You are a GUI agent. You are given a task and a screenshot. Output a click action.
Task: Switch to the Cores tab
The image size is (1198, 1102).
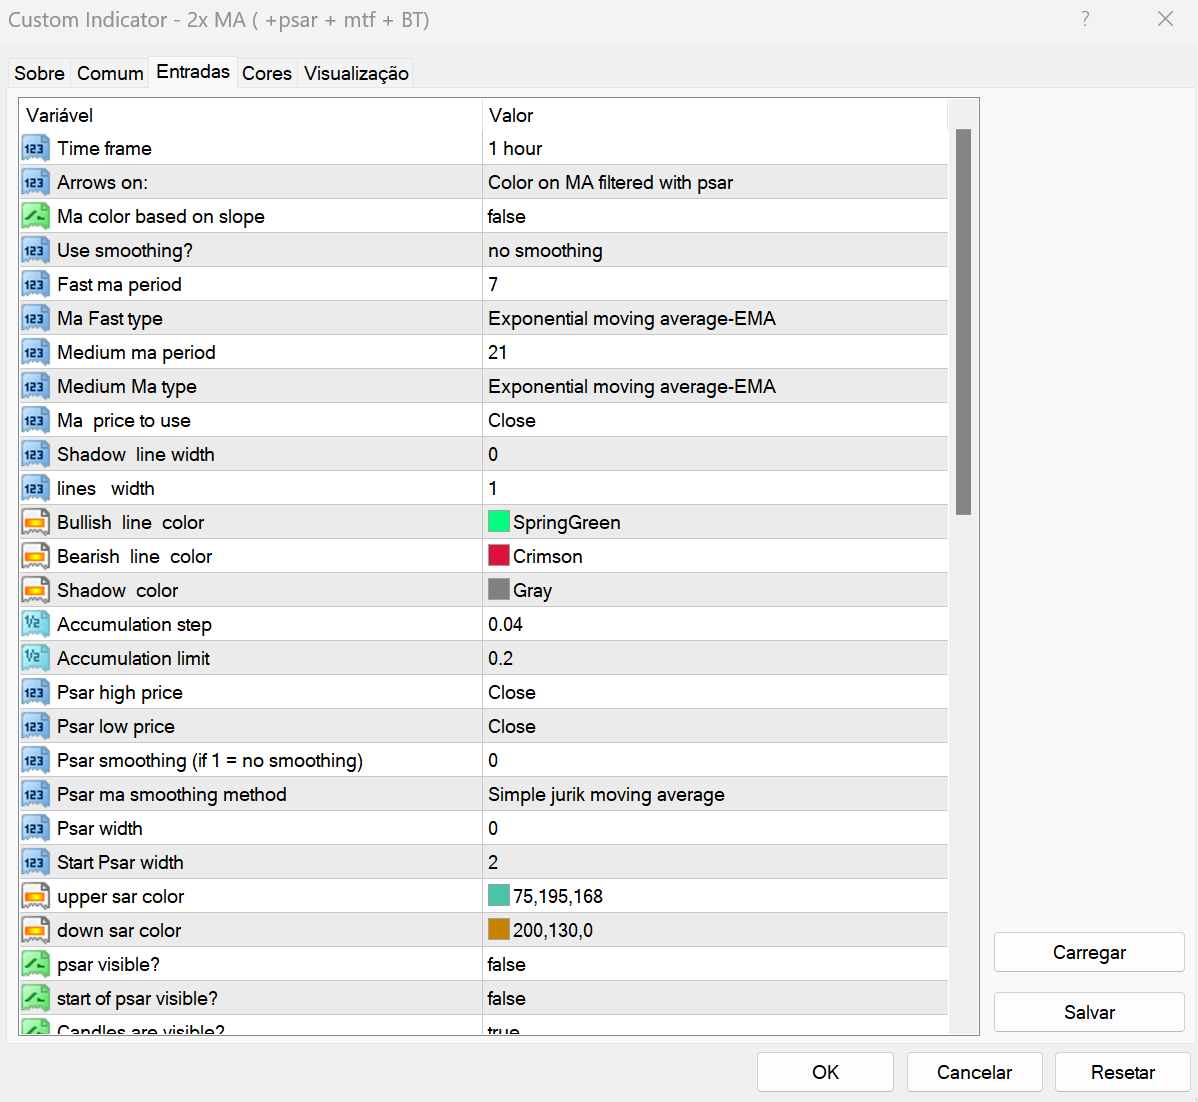point(267,73)
